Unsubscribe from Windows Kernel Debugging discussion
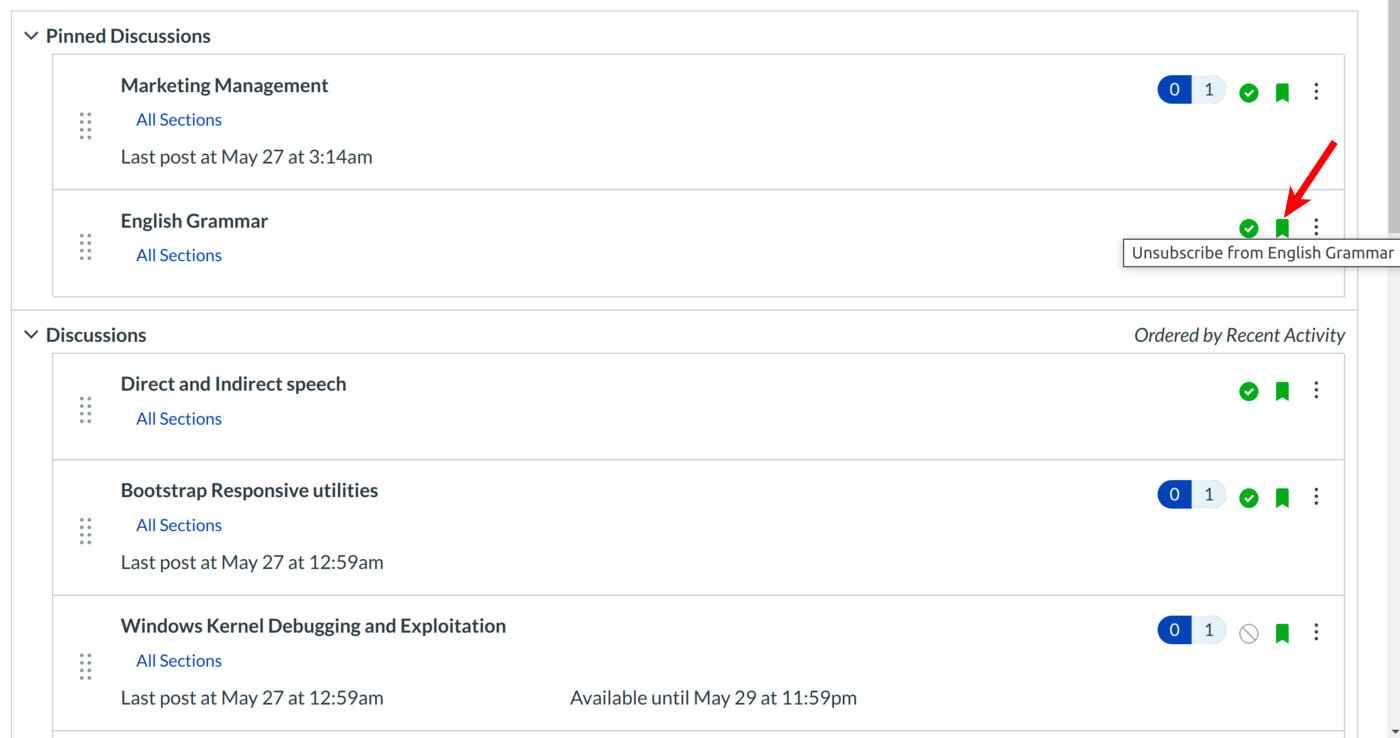Viewport: 1400px width, 738px height. point(1282,633)
